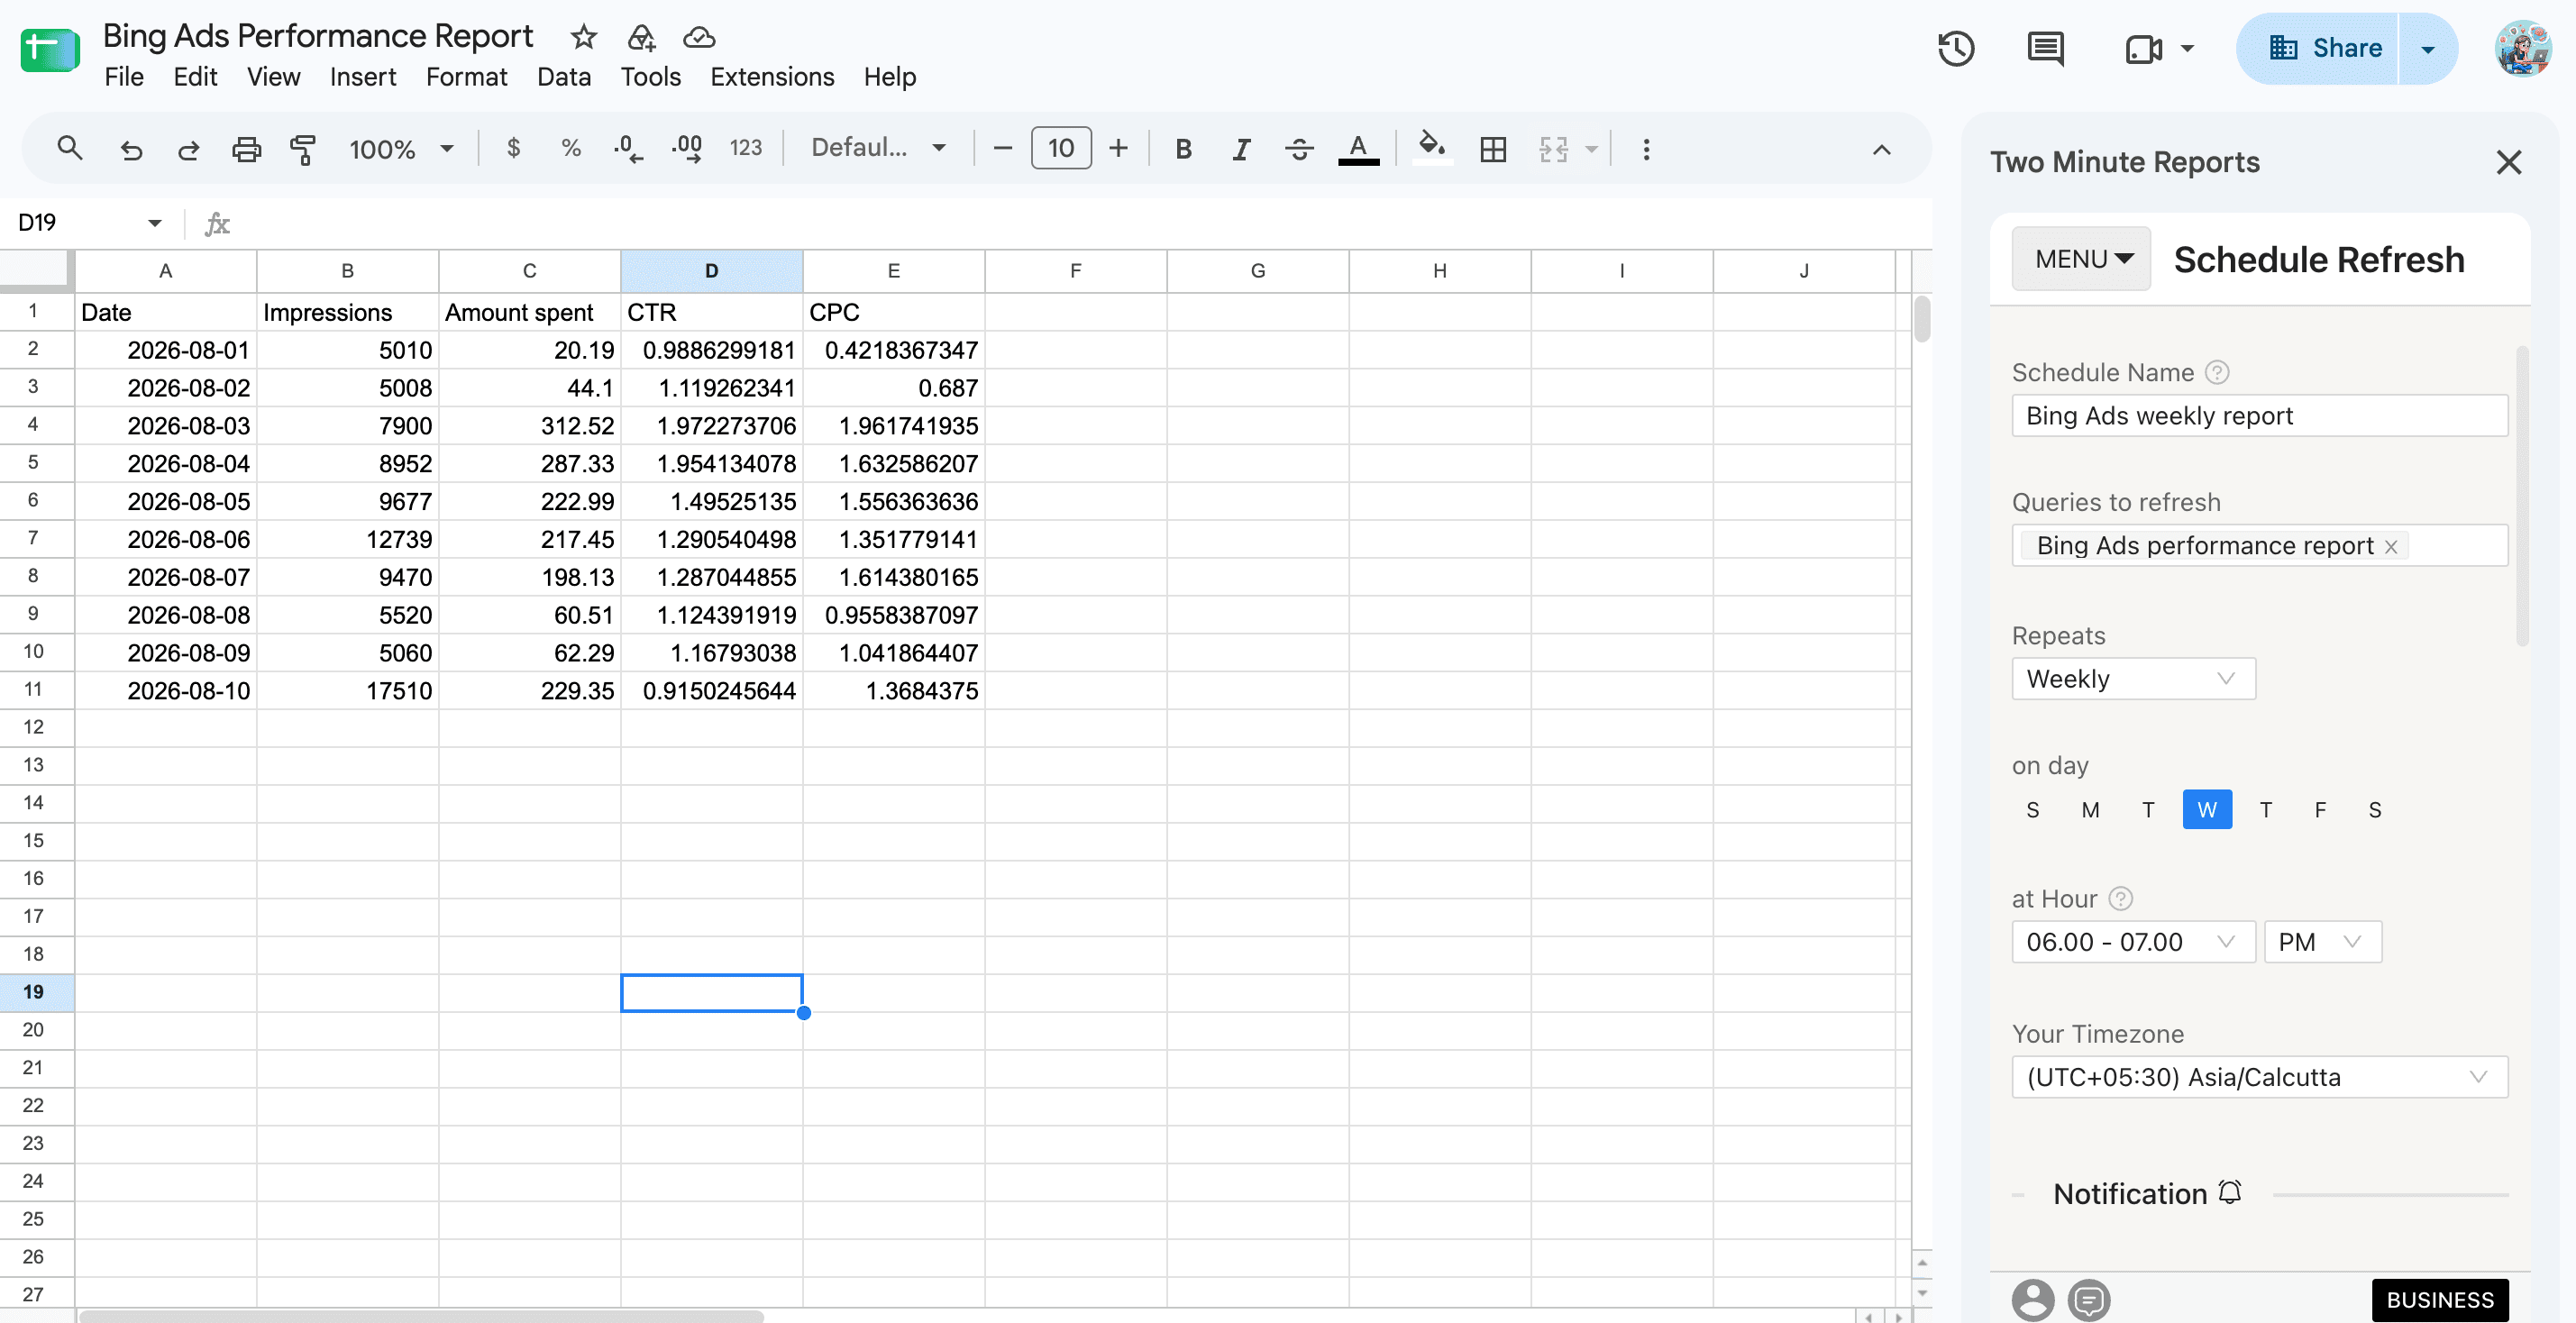Search the menus magnifier icon
2576x1323 pixels.
pos(69,149)
